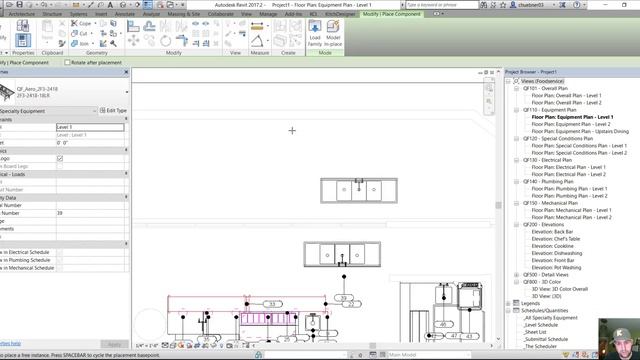
Task: Open Type Properties icon in ribbon
Action: [23, 25]
